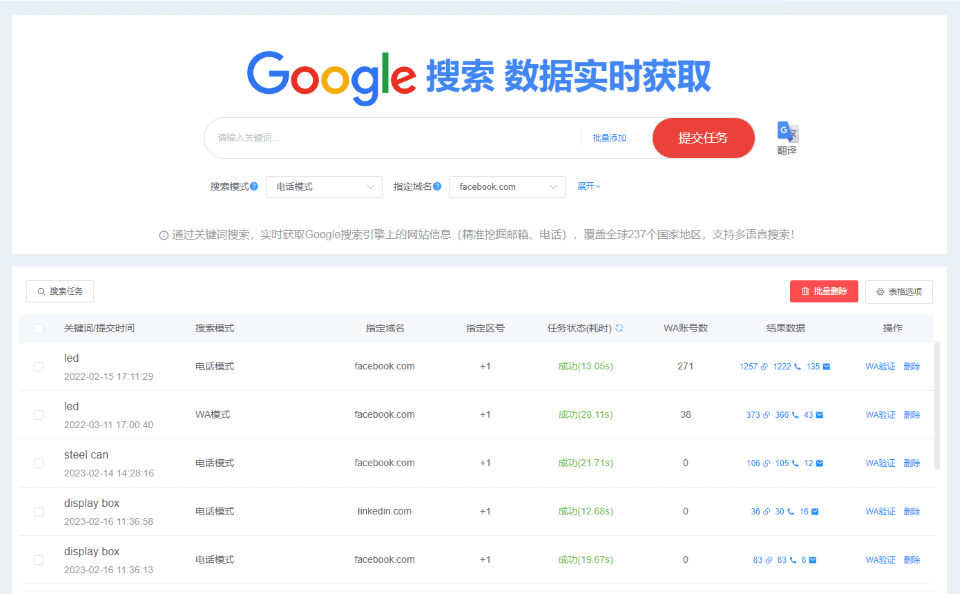Image resolution: width=960 pixels, height=594 pixels.
Task: Expand more options via 展开
Action: click(588, 186)
